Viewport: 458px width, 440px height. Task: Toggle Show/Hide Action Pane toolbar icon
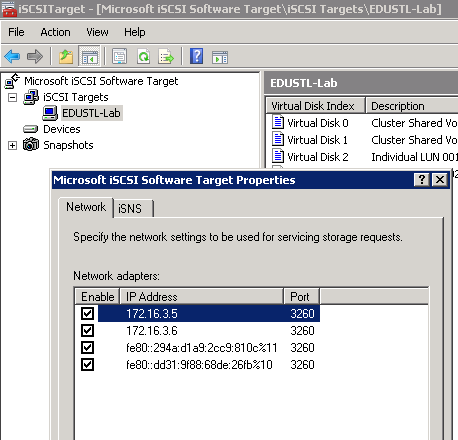[x=220, y=57]
